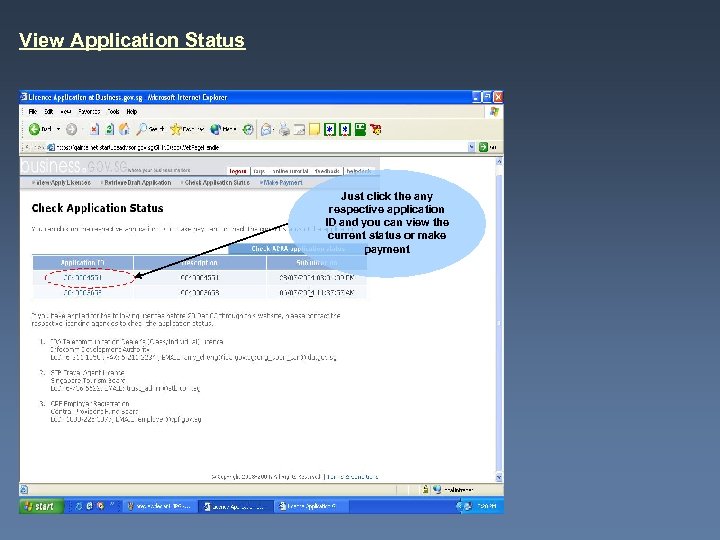720x540 pixels.
Task: Click the Home house icon
Action: [x=124, y=129]
